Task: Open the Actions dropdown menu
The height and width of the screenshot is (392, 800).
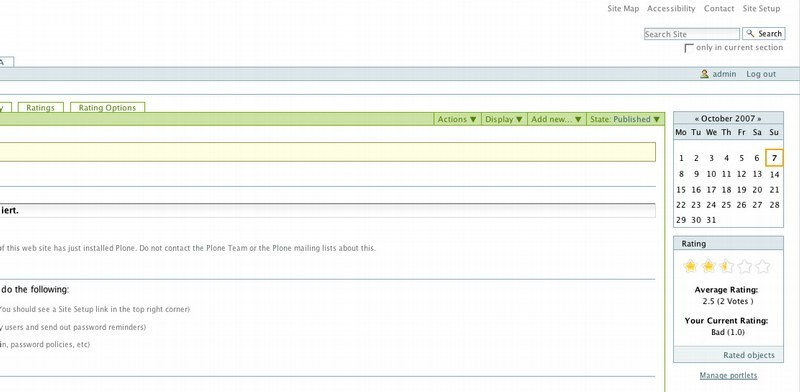Action: (x=457, y=119)
